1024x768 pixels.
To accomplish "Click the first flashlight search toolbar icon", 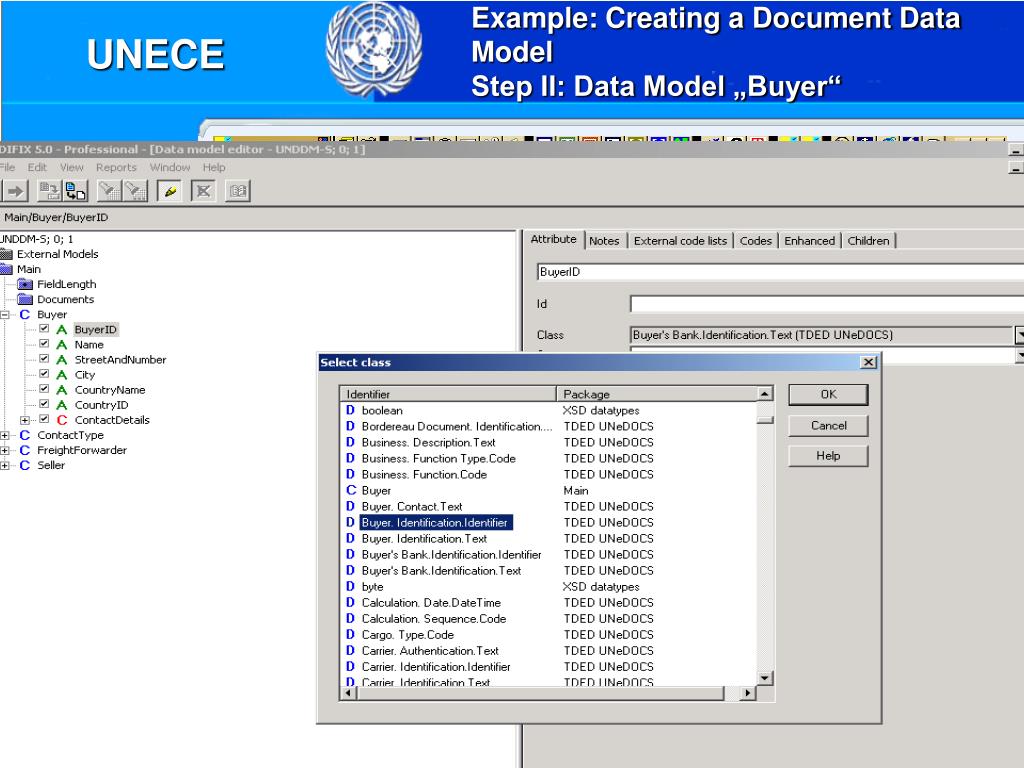I will pyautogui.click(x=108, y=191).
